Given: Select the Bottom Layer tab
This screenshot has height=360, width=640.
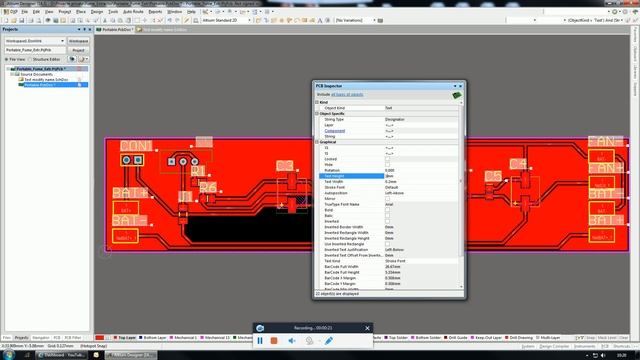Looking at the screenshot, I should coord(153,338).
